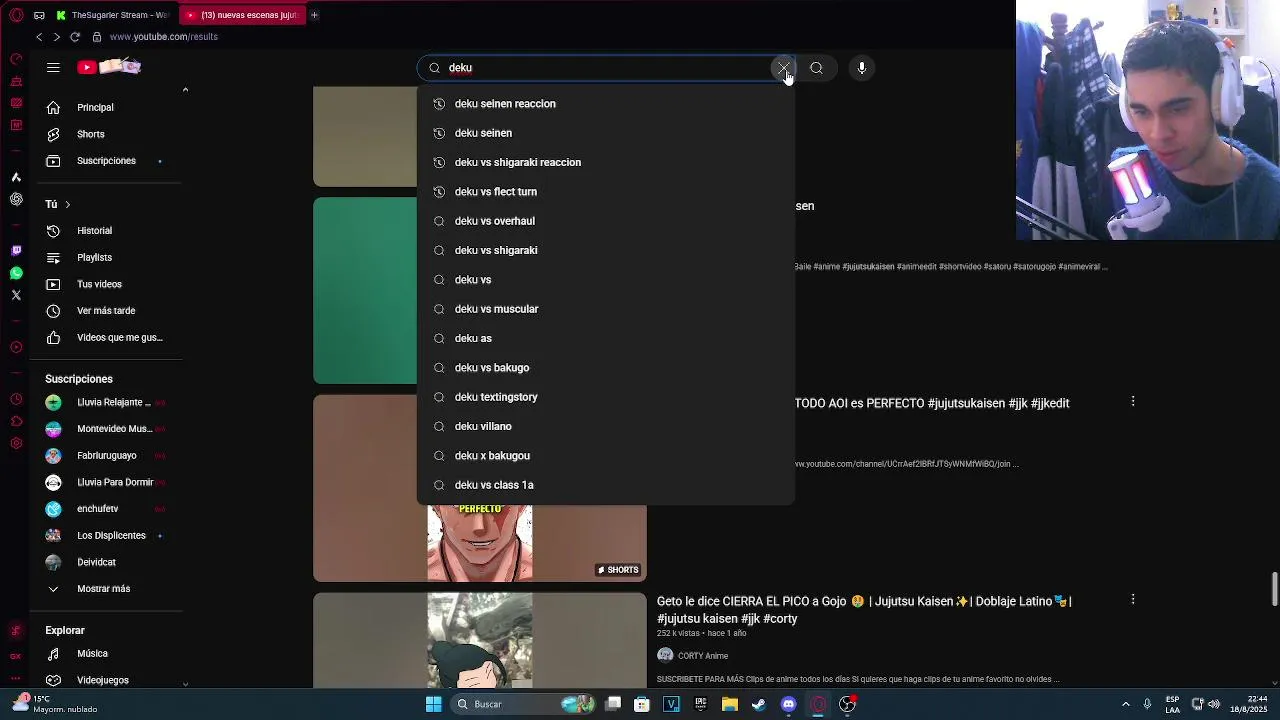Select suggestion deku vs muscular
Viewport: 1280px width, 720px height.
tap(606, 309)
